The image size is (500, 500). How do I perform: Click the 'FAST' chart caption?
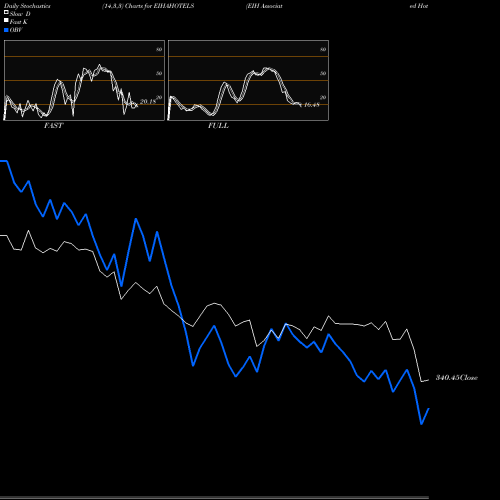(x=53, y=126)
